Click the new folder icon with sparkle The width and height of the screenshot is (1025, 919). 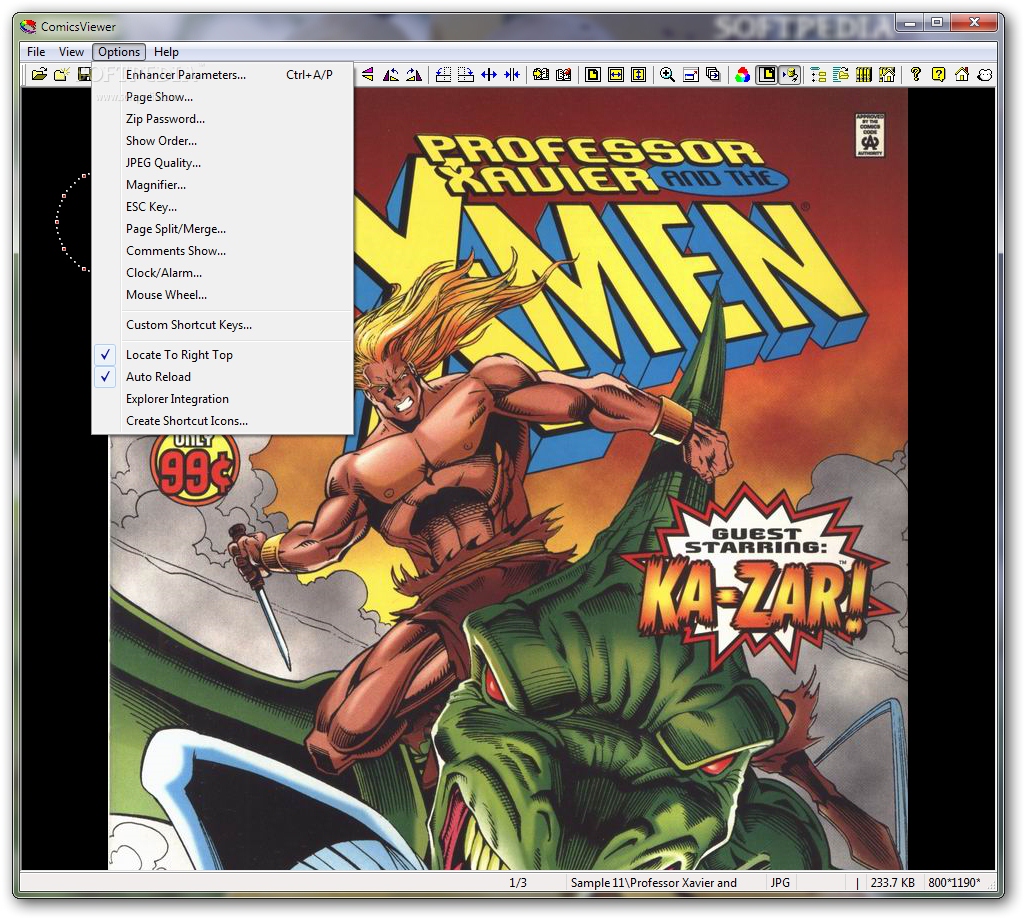coord(61,75)
